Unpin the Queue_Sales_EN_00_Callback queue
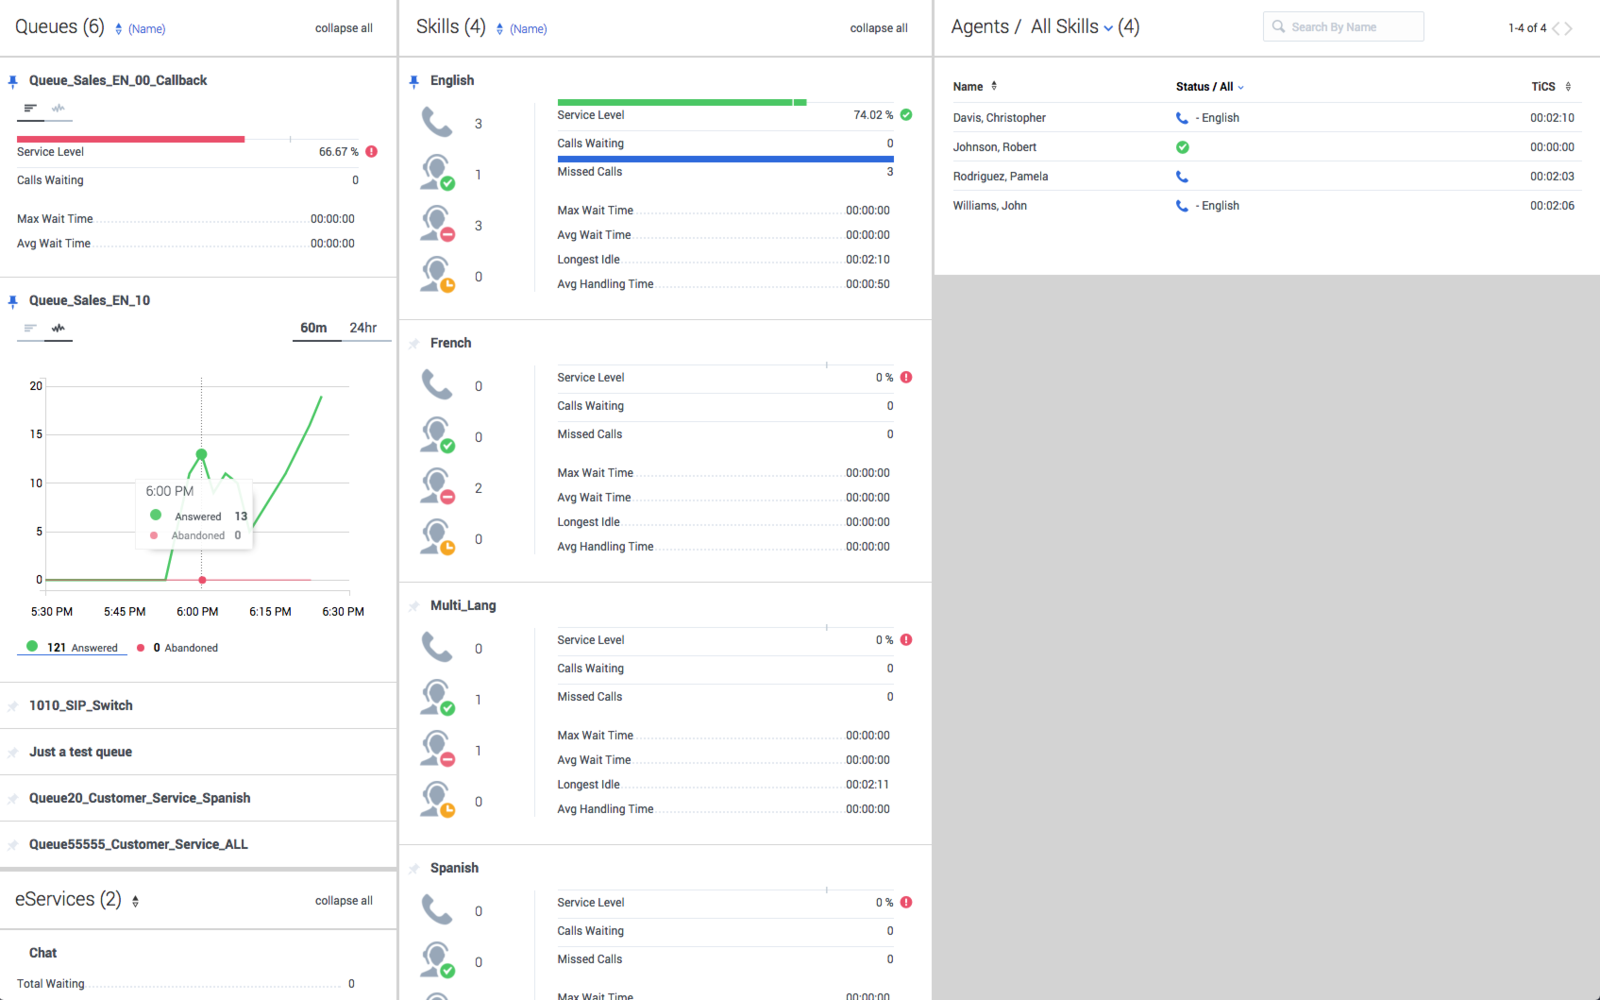Screen dimensions: 1600x1000 pos(13,81)
